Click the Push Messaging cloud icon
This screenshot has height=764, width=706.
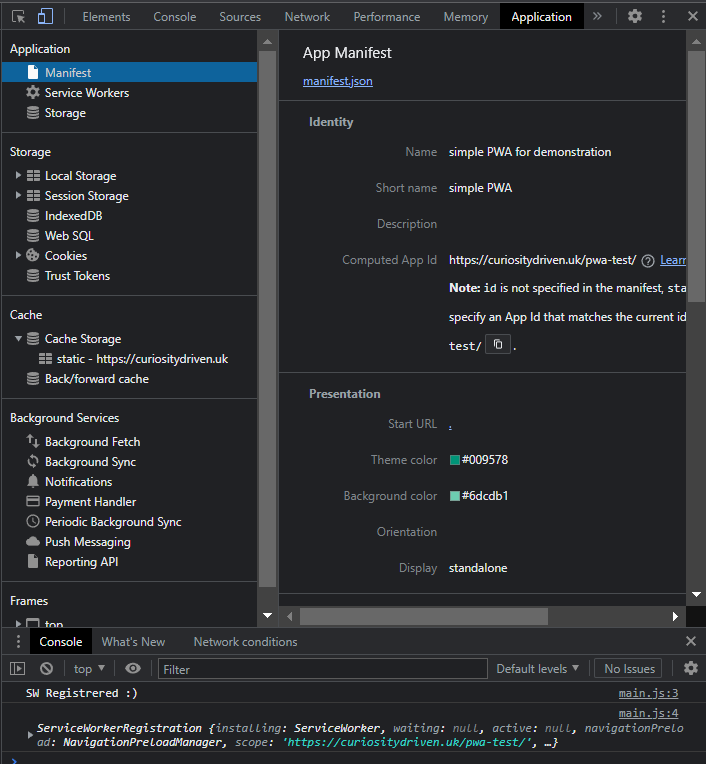click(x=33, y=541)
